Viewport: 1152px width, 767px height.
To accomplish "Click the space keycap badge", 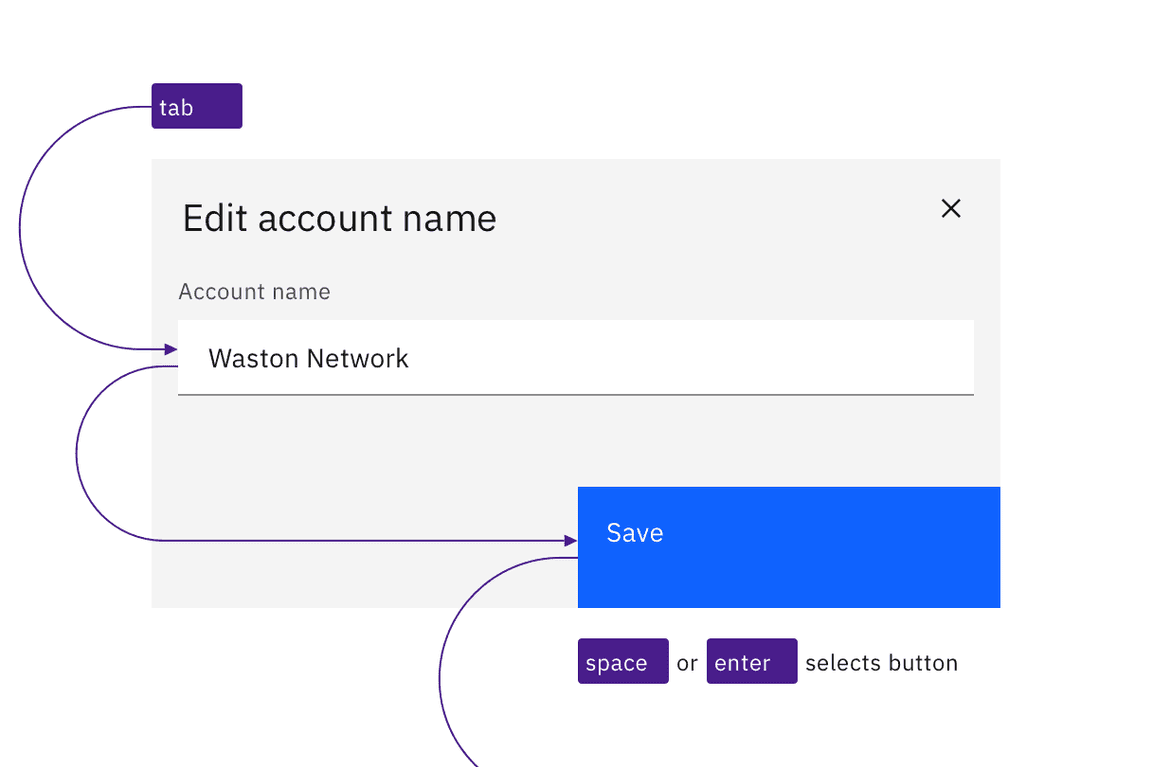I will (x=622, y=661).
